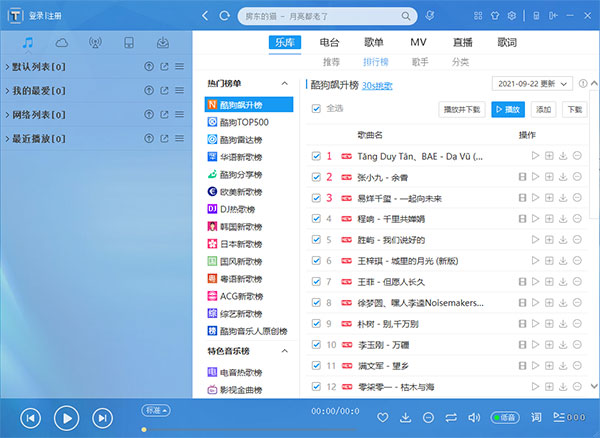
Task: Open the download manager sidebar icon
Action: coord(163,42)
